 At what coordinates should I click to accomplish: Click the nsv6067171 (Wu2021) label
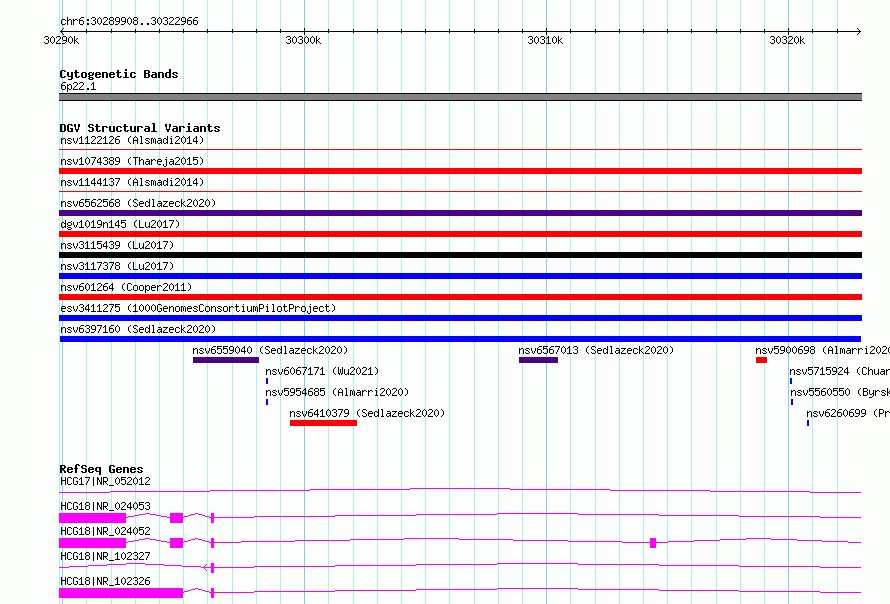322,371
